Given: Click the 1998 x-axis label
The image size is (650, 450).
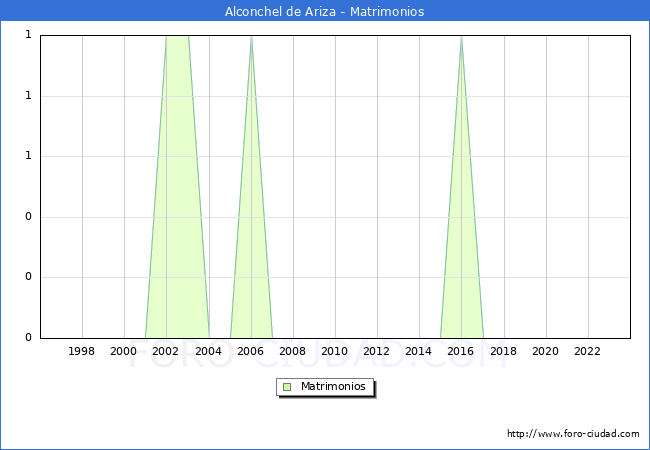Looking at the screenshot, I should point(82,351).
